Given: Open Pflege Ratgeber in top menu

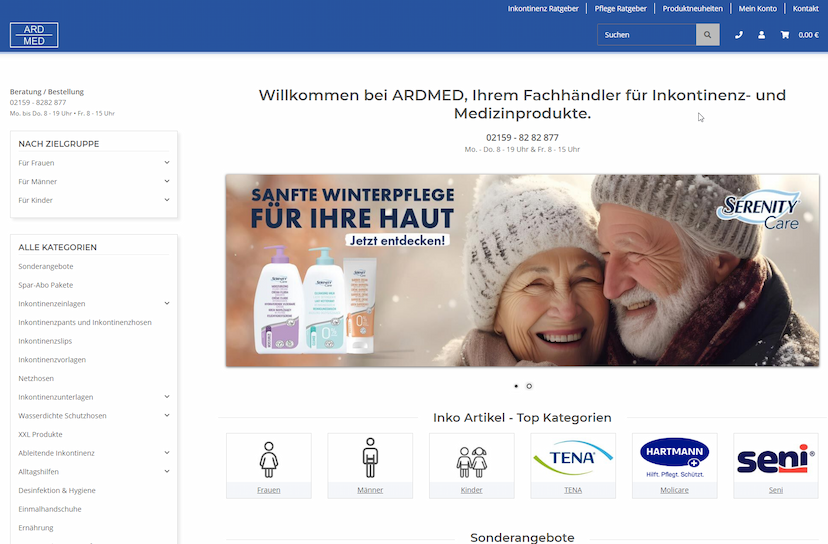Looking at the screenshot, I should 620,8.
